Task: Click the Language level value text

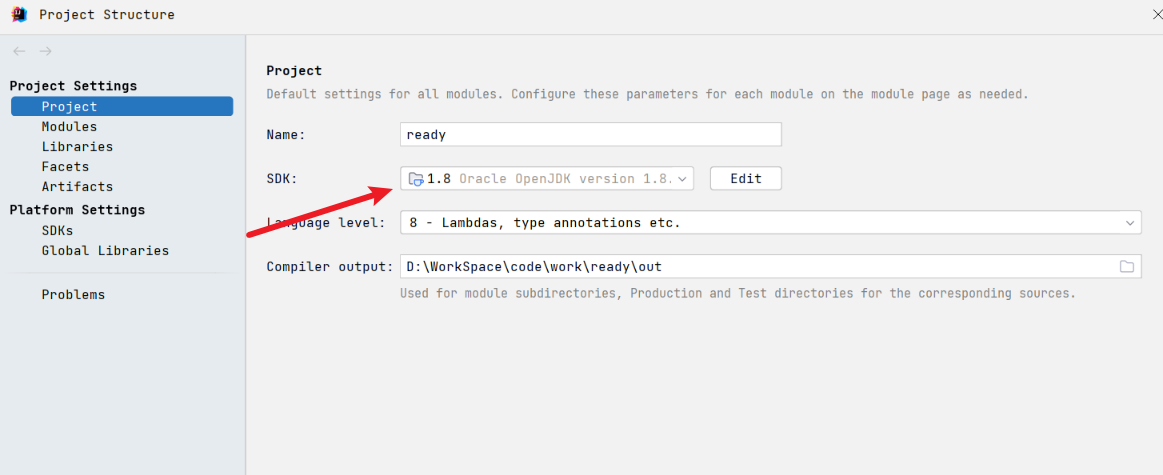Action: point(545,223)
